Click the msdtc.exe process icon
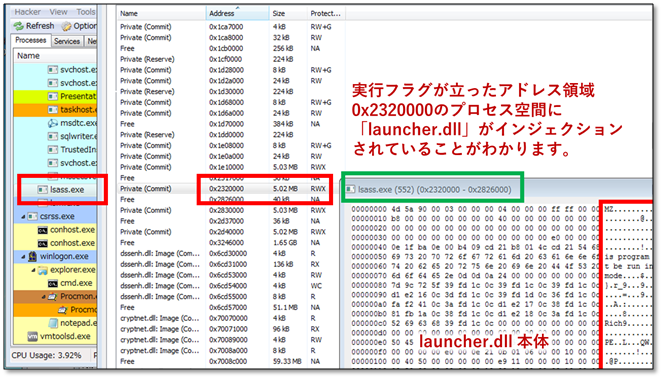Image resolution: width=662 pixels, height=378 pixels. (x=53, y=123)
